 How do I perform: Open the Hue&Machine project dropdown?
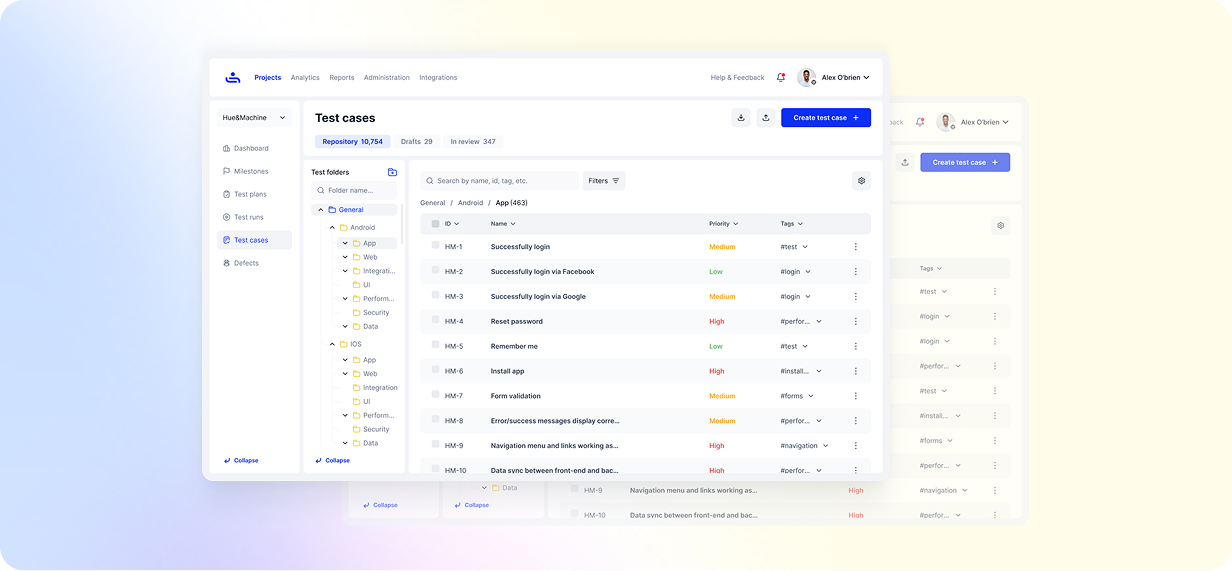point(254,118)
